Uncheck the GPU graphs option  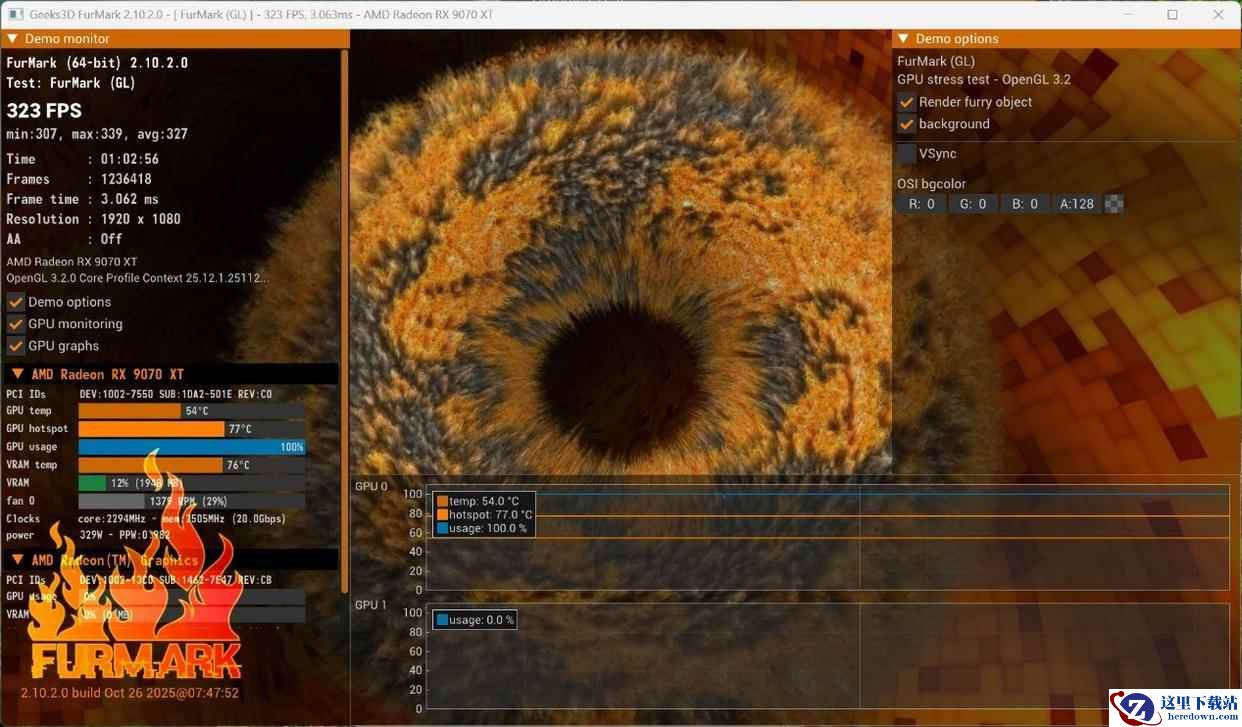(16, 346)
